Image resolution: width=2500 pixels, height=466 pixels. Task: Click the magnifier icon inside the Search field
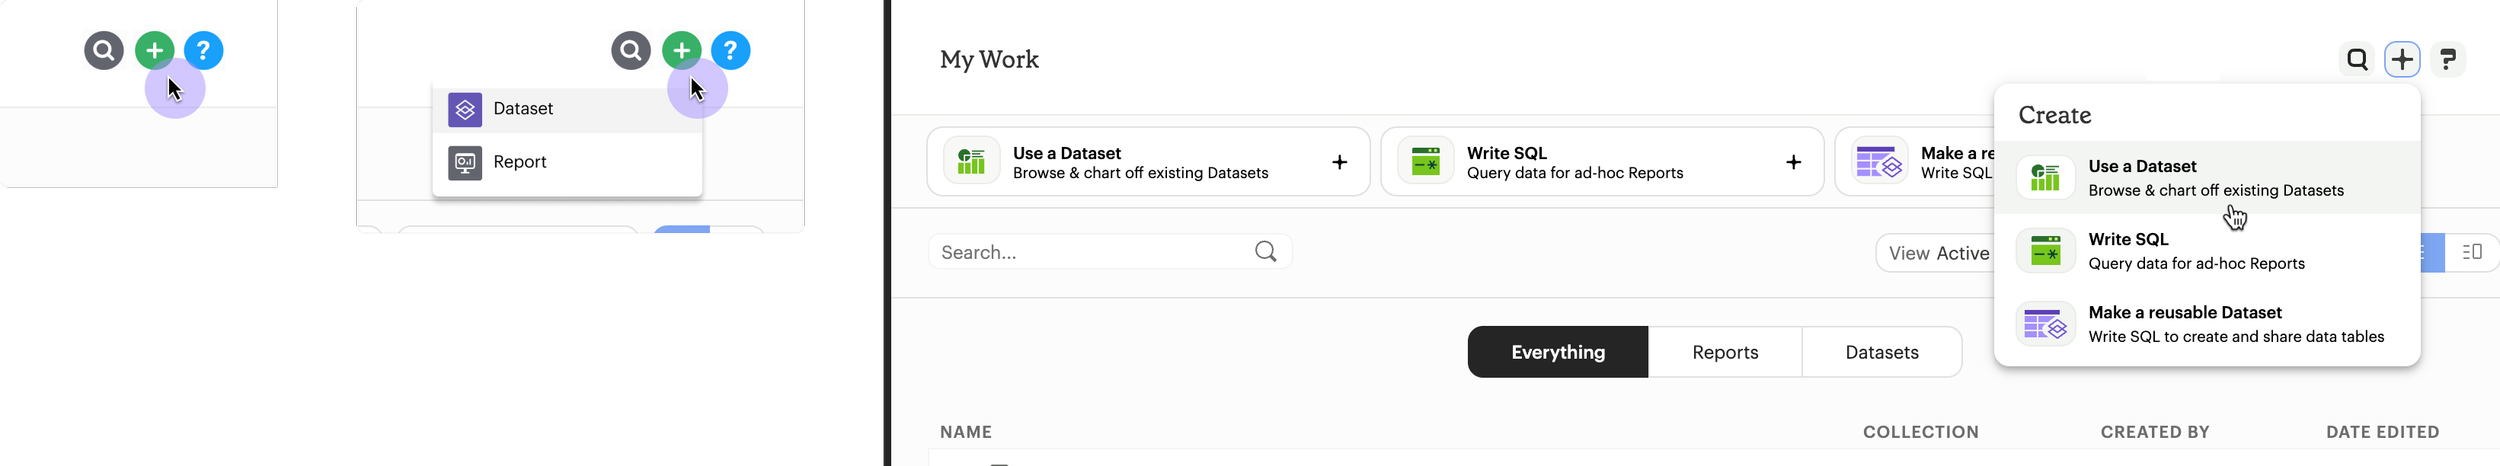coord(1265,252)
